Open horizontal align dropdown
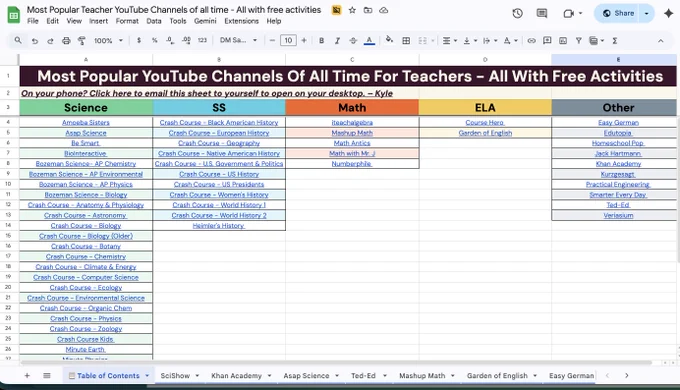 [x=449, y=40]
